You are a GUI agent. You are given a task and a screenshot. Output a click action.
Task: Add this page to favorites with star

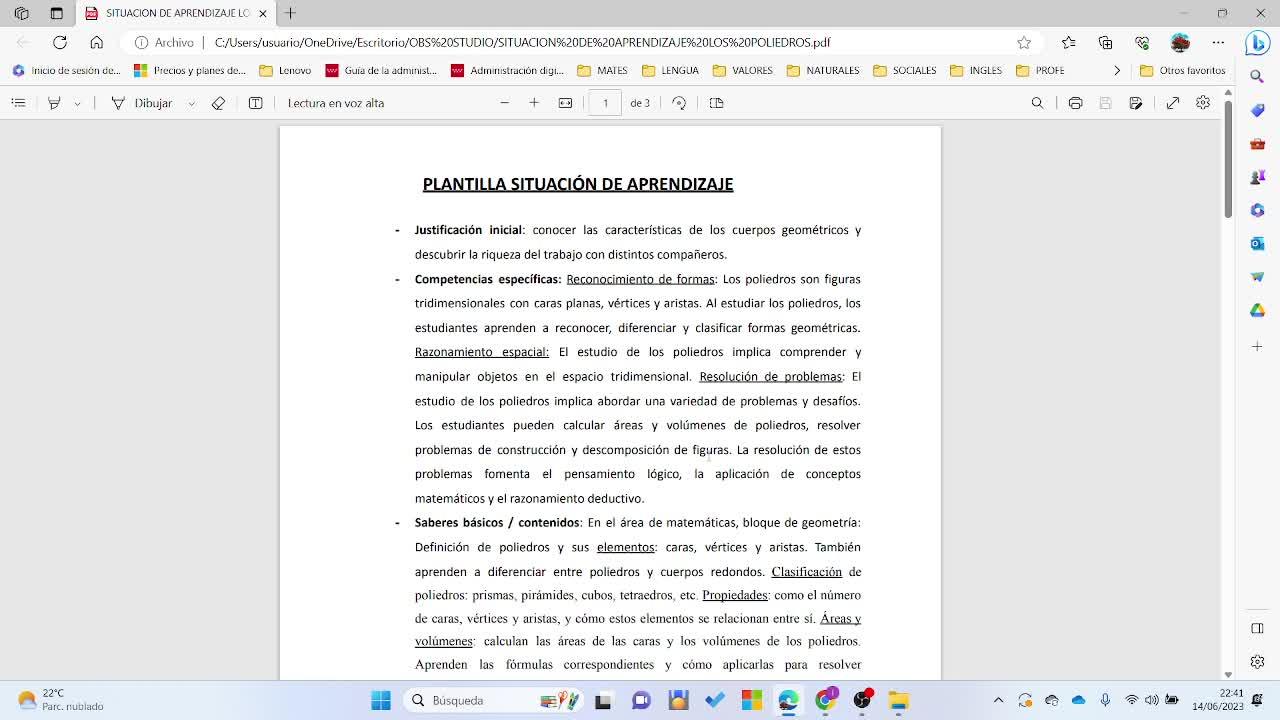click(1024, 42)
